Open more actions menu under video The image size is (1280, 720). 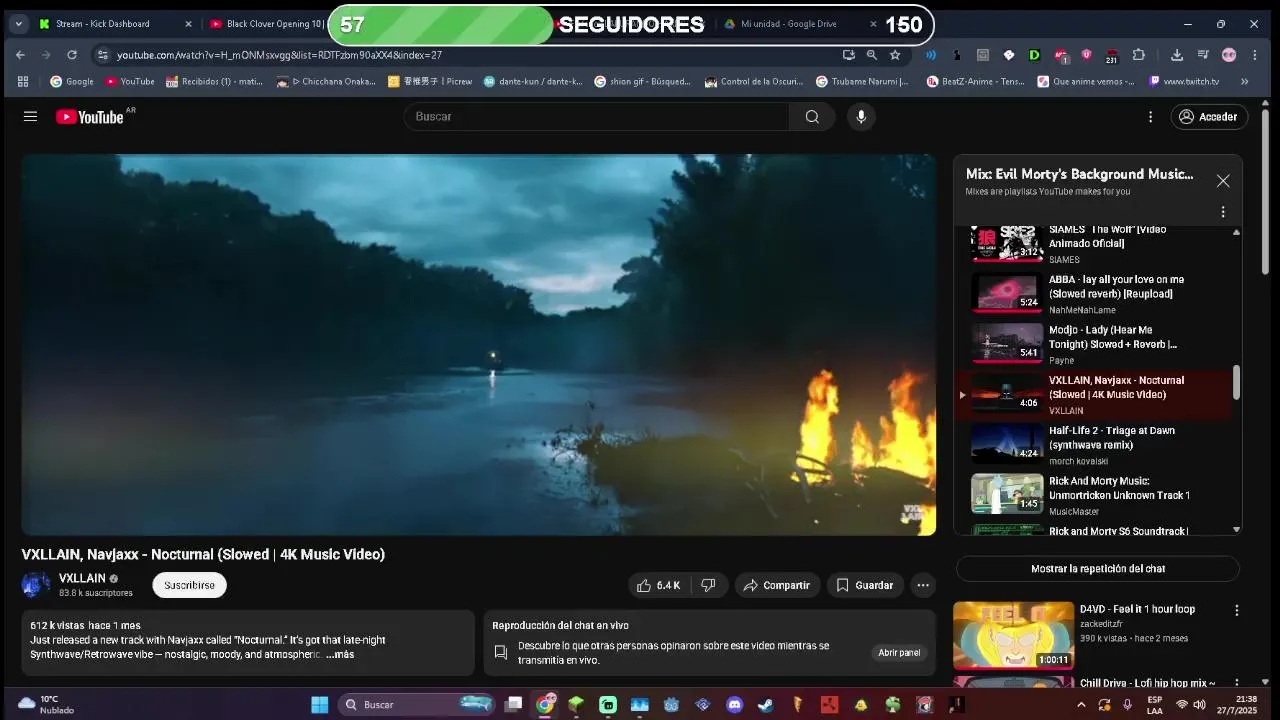click(x=923, y=585)
